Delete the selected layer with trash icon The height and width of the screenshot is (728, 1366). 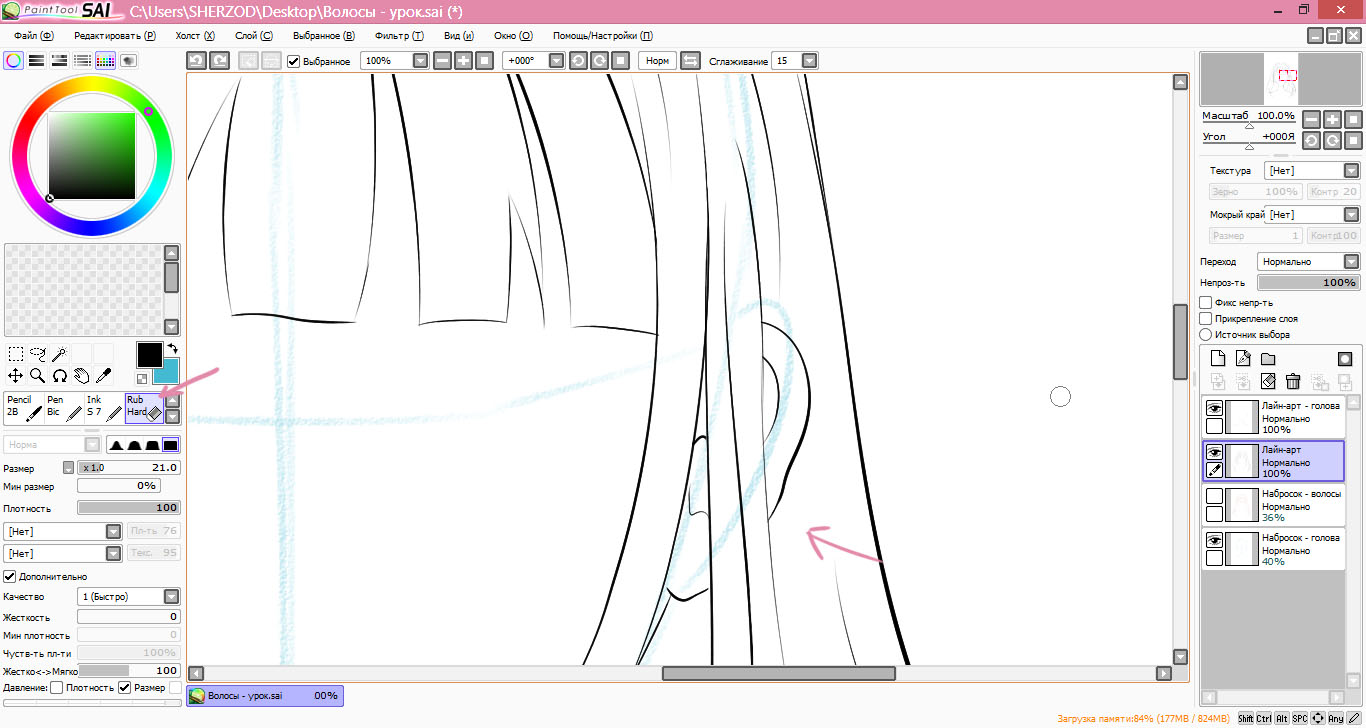click(1293, 382)
